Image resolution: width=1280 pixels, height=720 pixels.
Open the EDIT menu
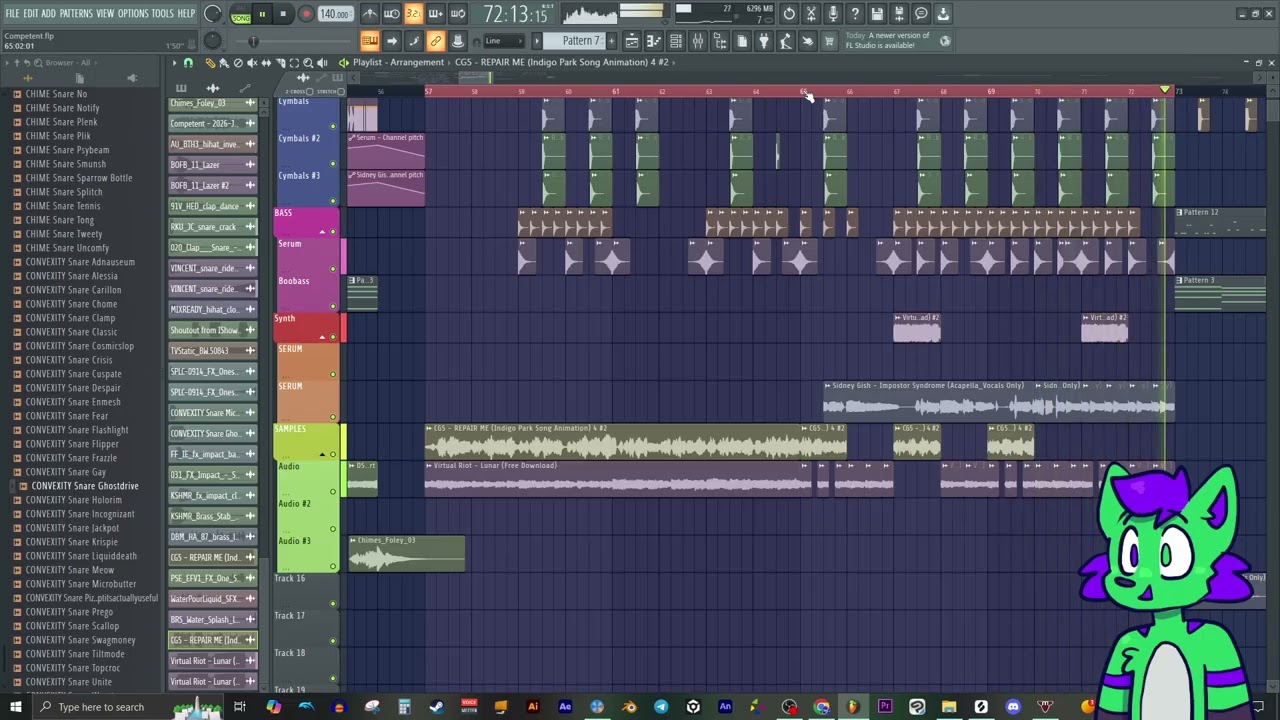pos(31,14)
